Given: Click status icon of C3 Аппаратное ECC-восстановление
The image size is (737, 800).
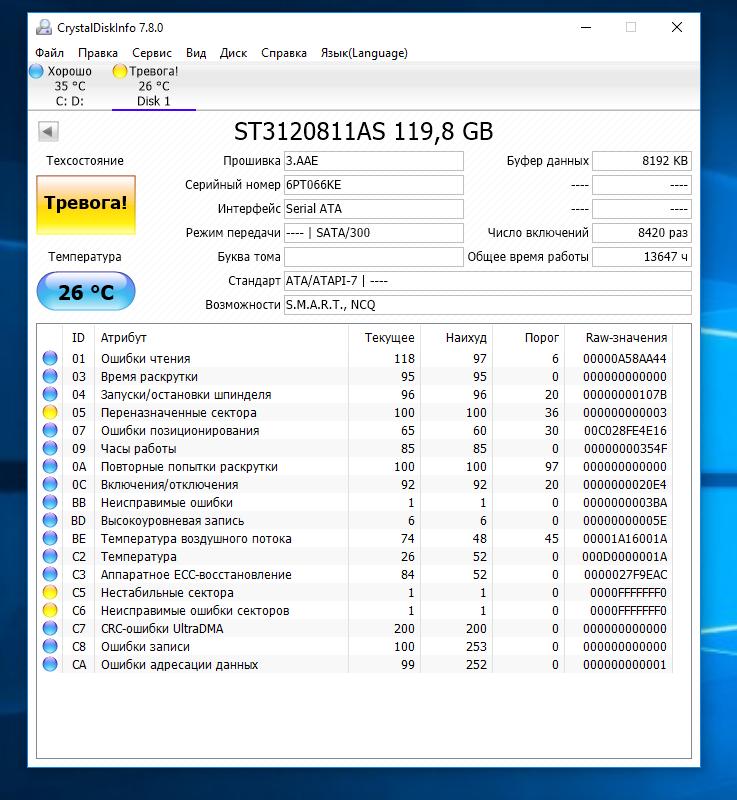Looking at the screenshot, I should (50, 574).
